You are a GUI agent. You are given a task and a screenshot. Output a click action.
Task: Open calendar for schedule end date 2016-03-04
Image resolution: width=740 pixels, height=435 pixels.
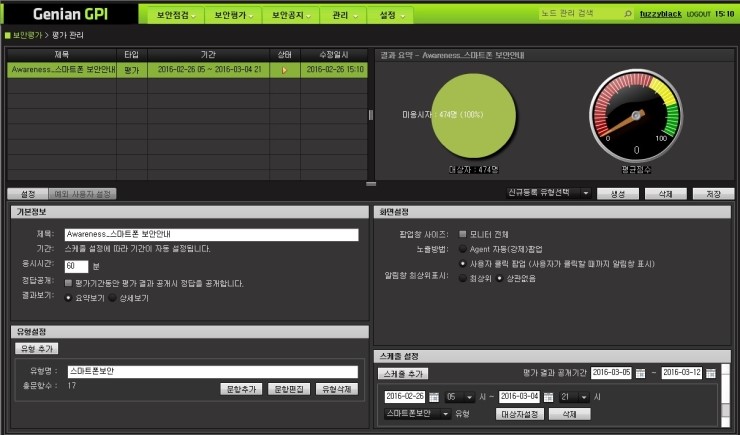click(x=548, y=397)
